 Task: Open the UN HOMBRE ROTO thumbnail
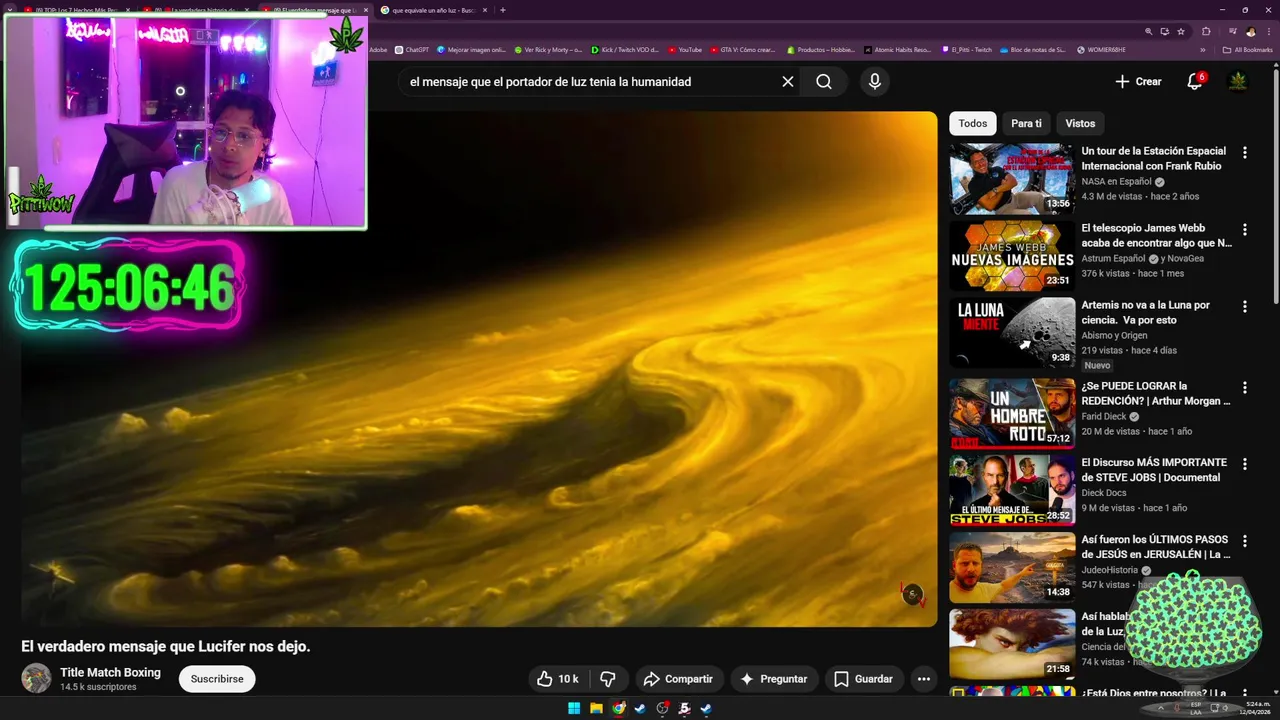(1012, 414)
